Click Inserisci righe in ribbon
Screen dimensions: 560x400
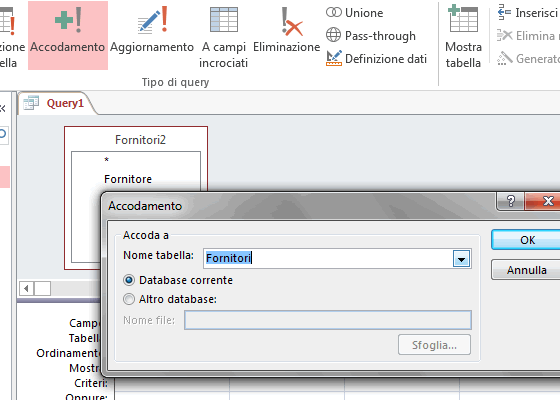coord(528,13)
